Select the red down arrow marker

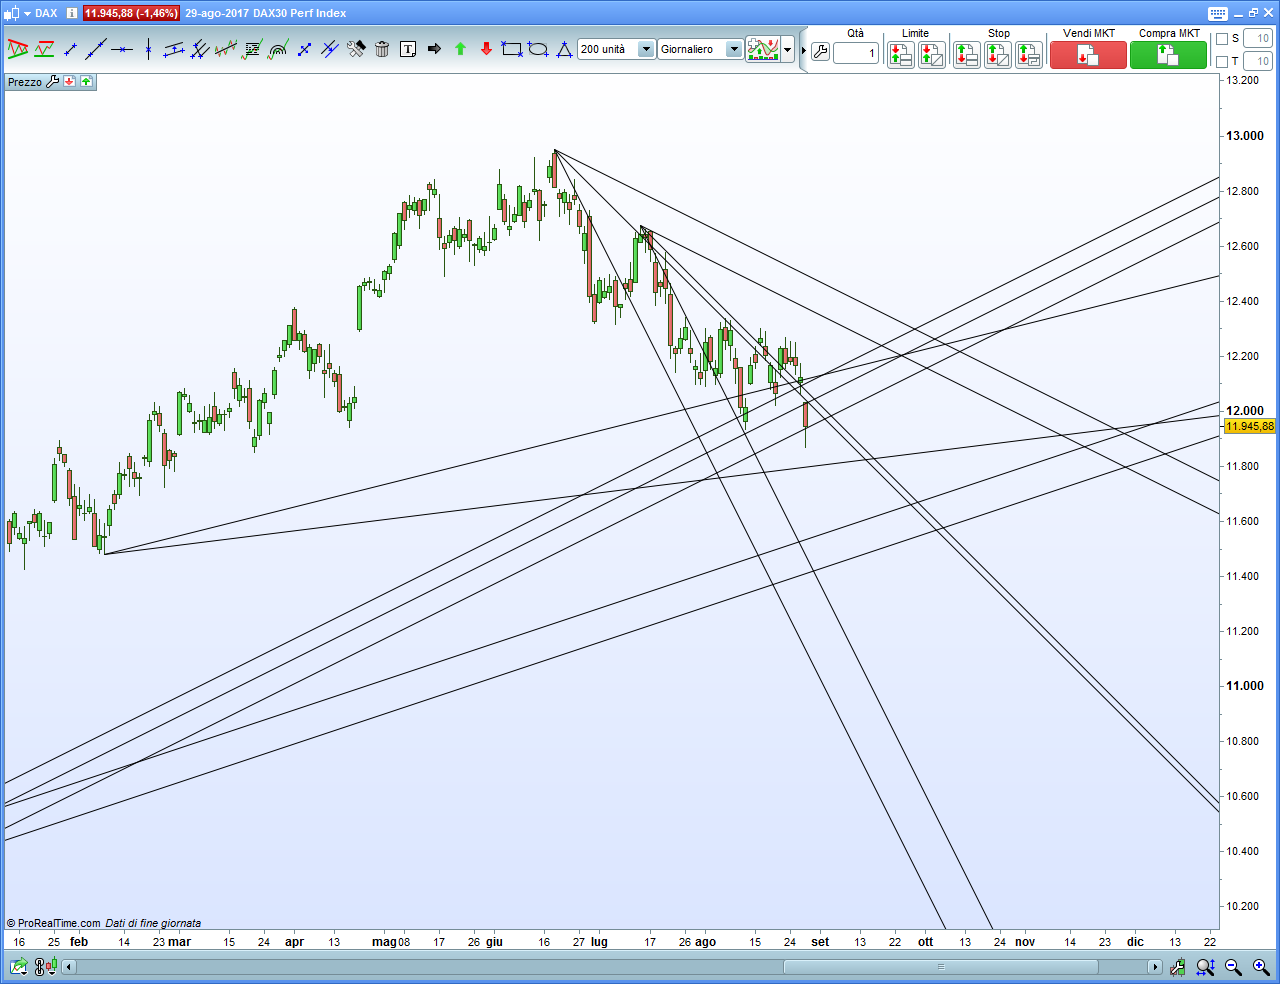(486, 49)
